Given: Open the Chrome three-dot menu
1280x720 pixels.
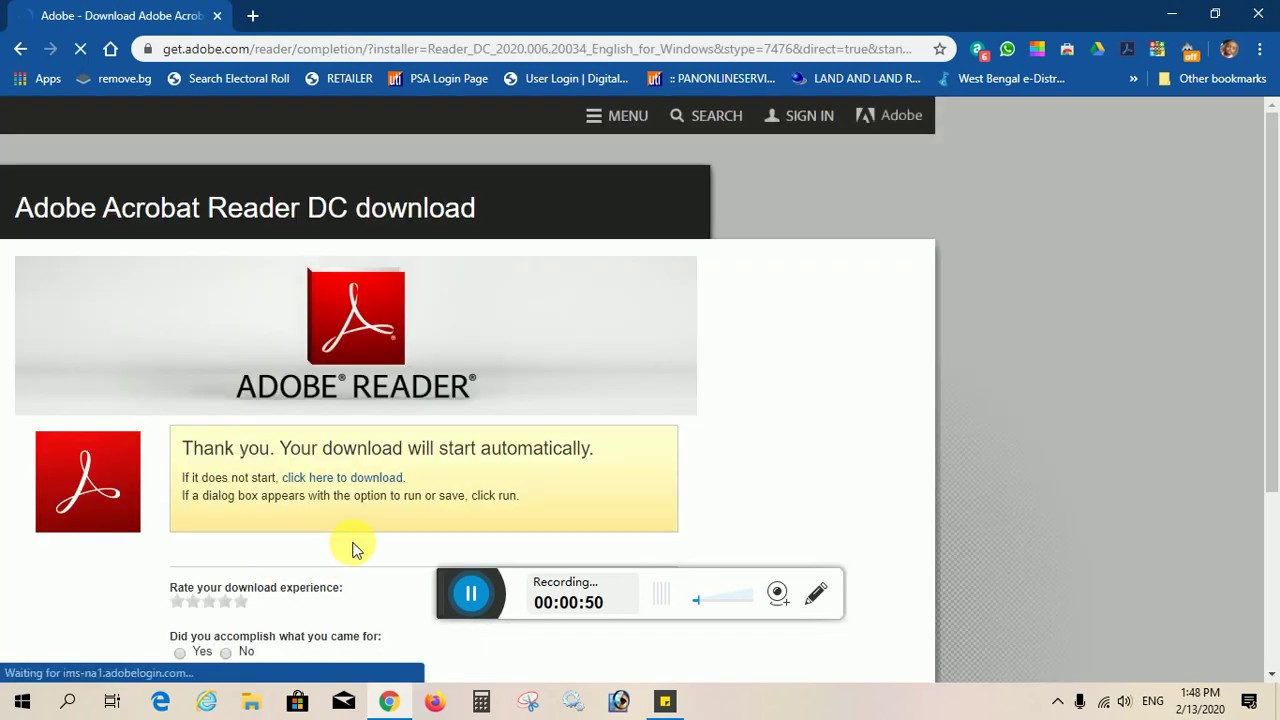Looking at the screenshot, I should [x=1259, y=49].
